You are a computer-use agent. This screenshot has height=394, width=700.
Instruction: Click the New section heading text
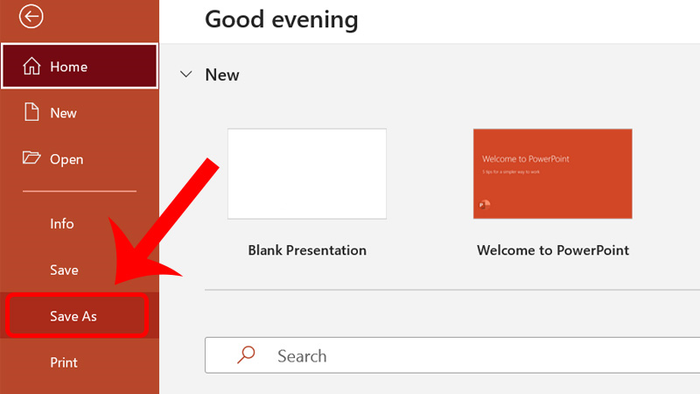[x=222, y=75]
